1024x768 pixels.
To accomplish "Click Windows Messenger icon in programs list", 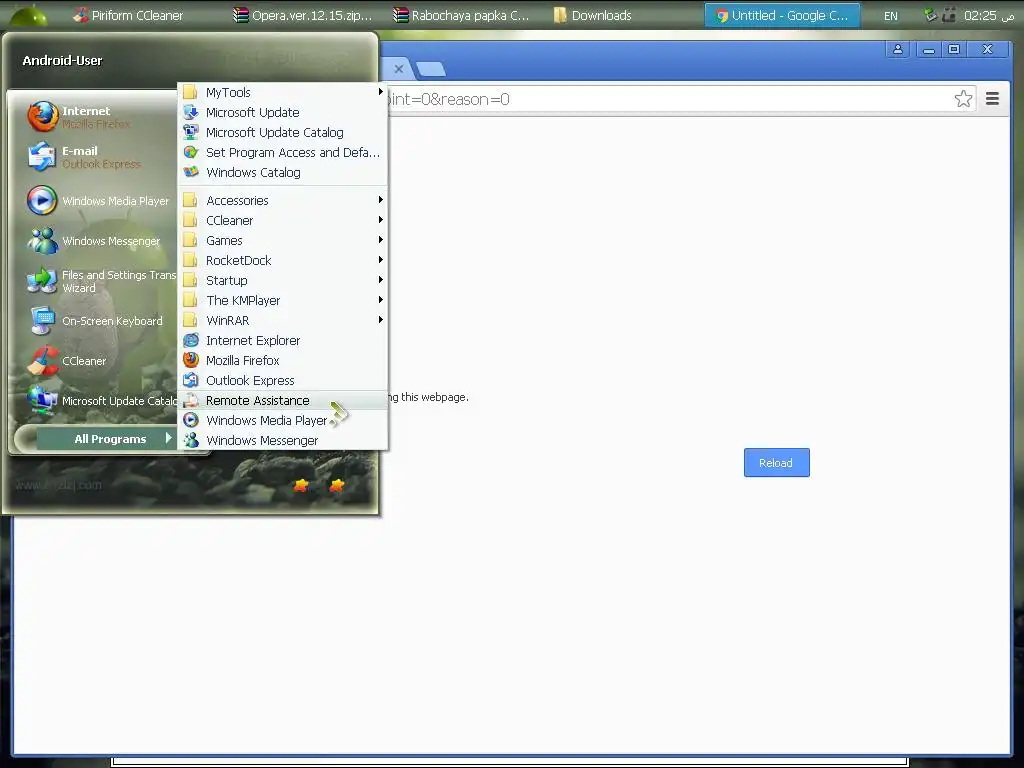I will click(191, 440).
